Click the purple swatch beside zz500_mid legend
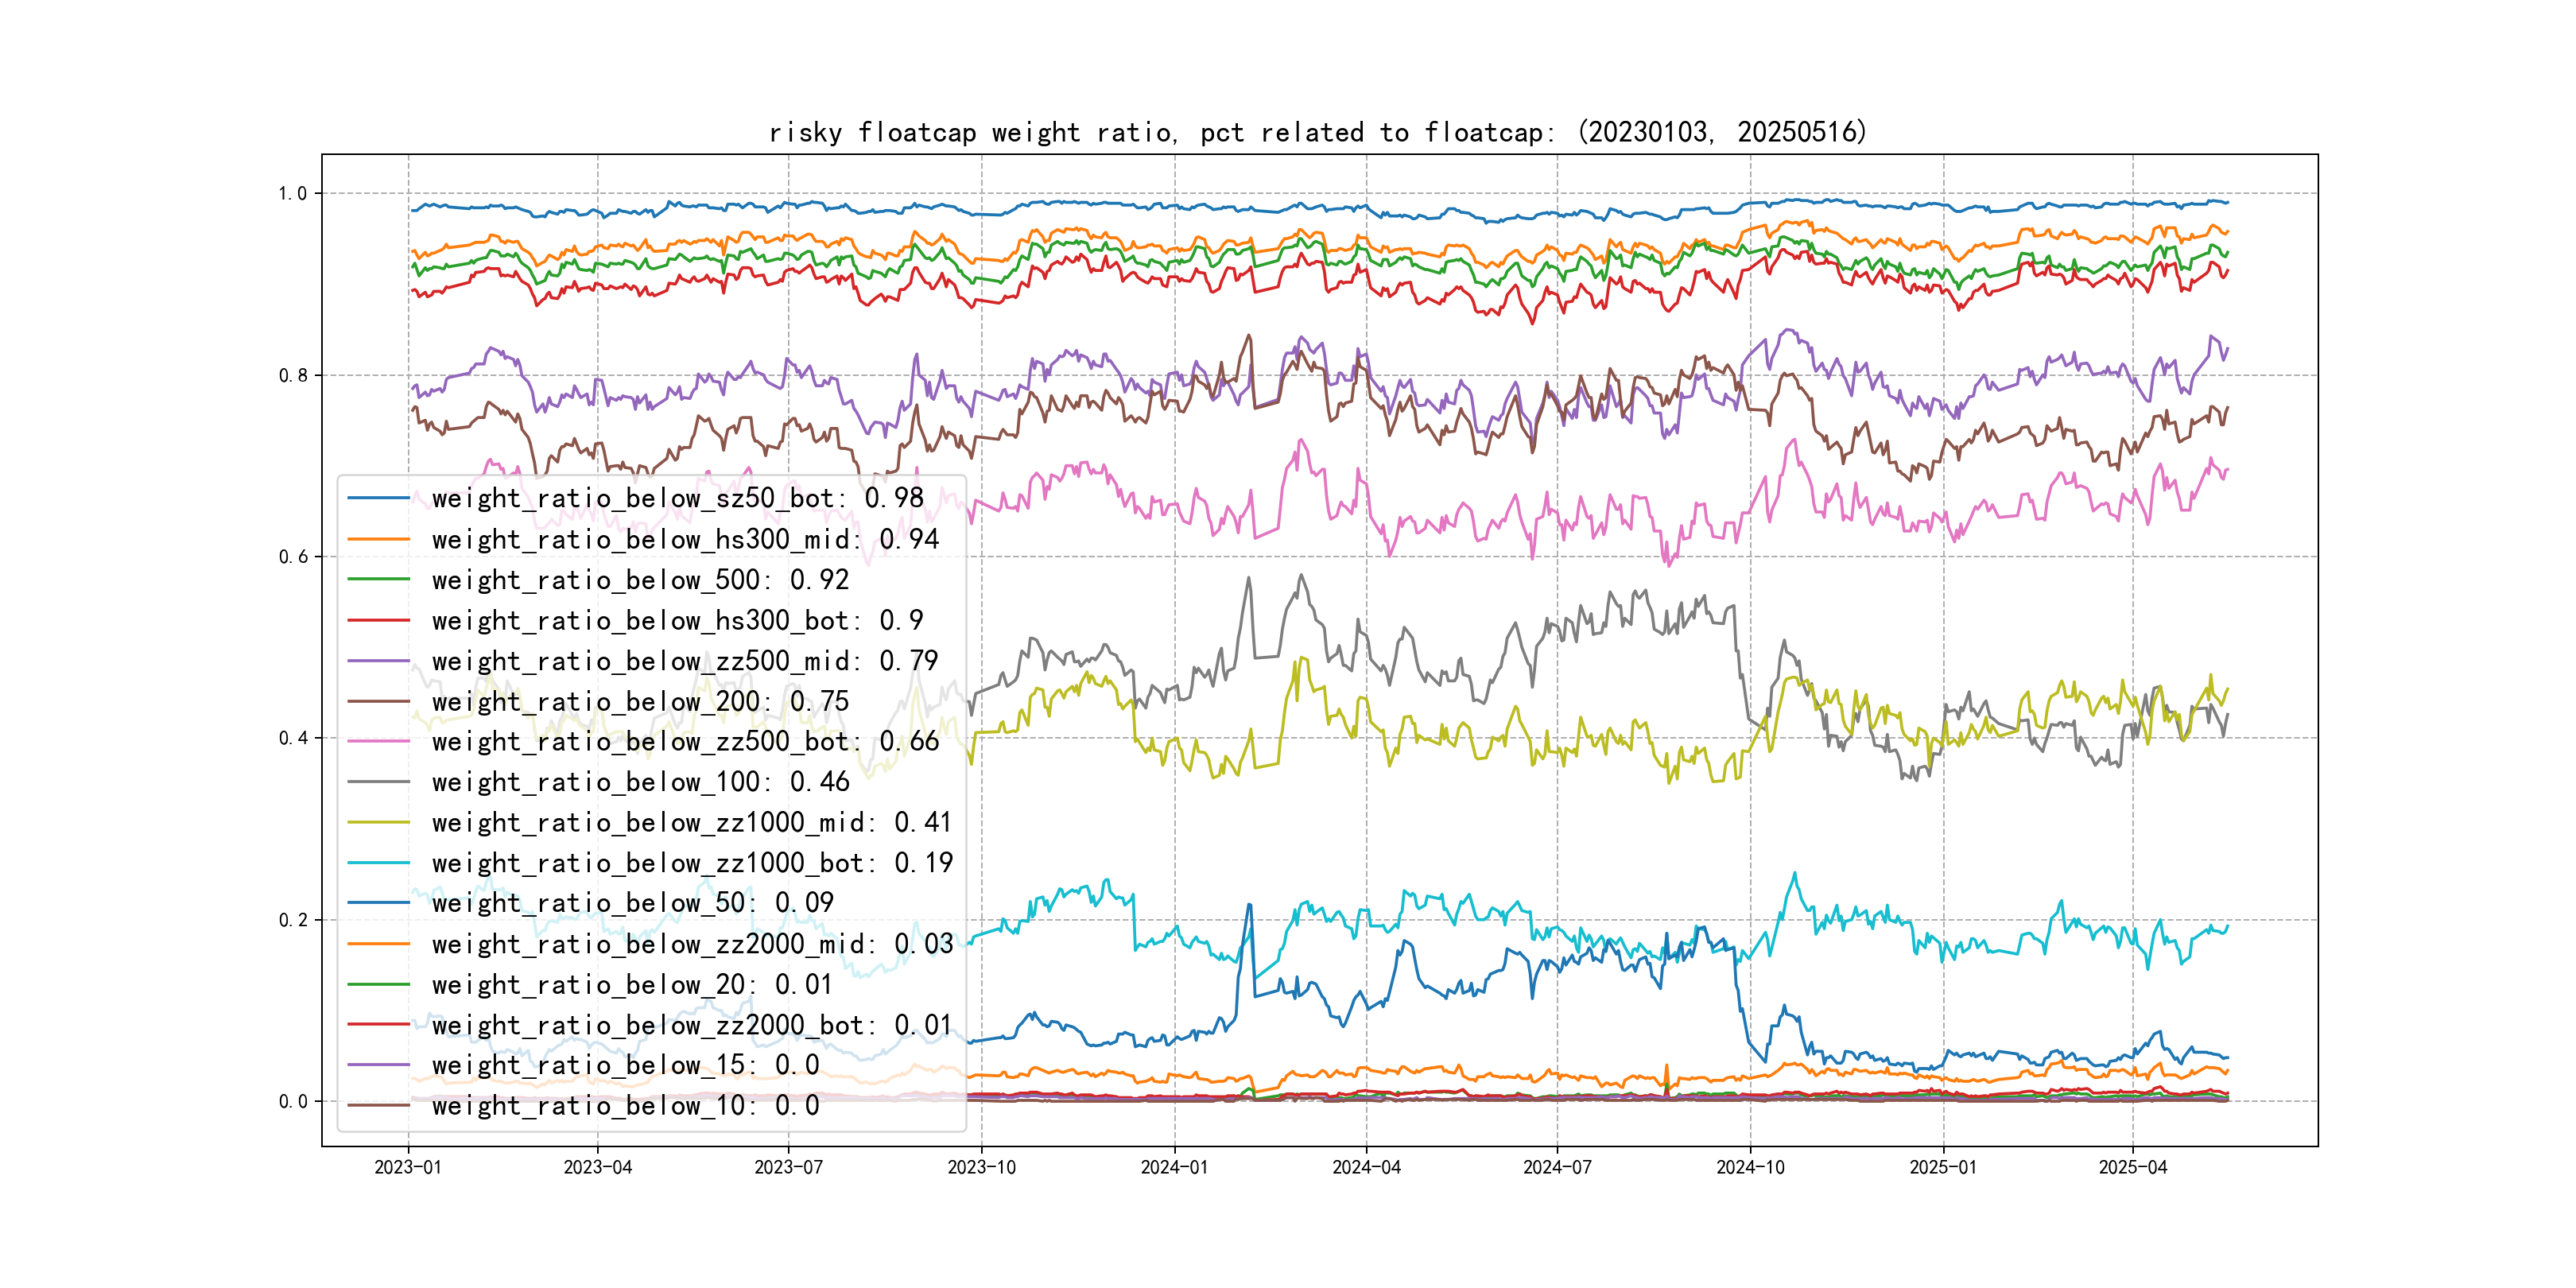This screenshot has width=2576, height=1288. pyautogui.click(x=379, y=661)
